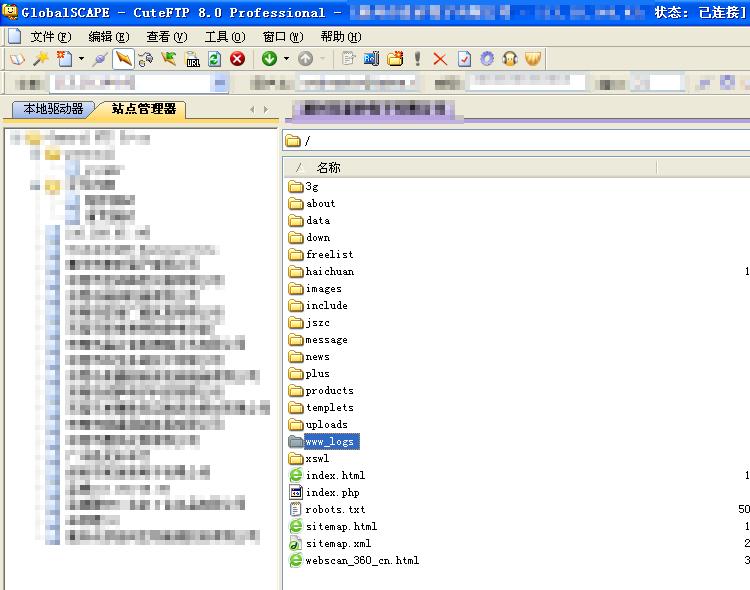Select the 站点管理器 tab

pyautogui.click(x=143, y=109)
